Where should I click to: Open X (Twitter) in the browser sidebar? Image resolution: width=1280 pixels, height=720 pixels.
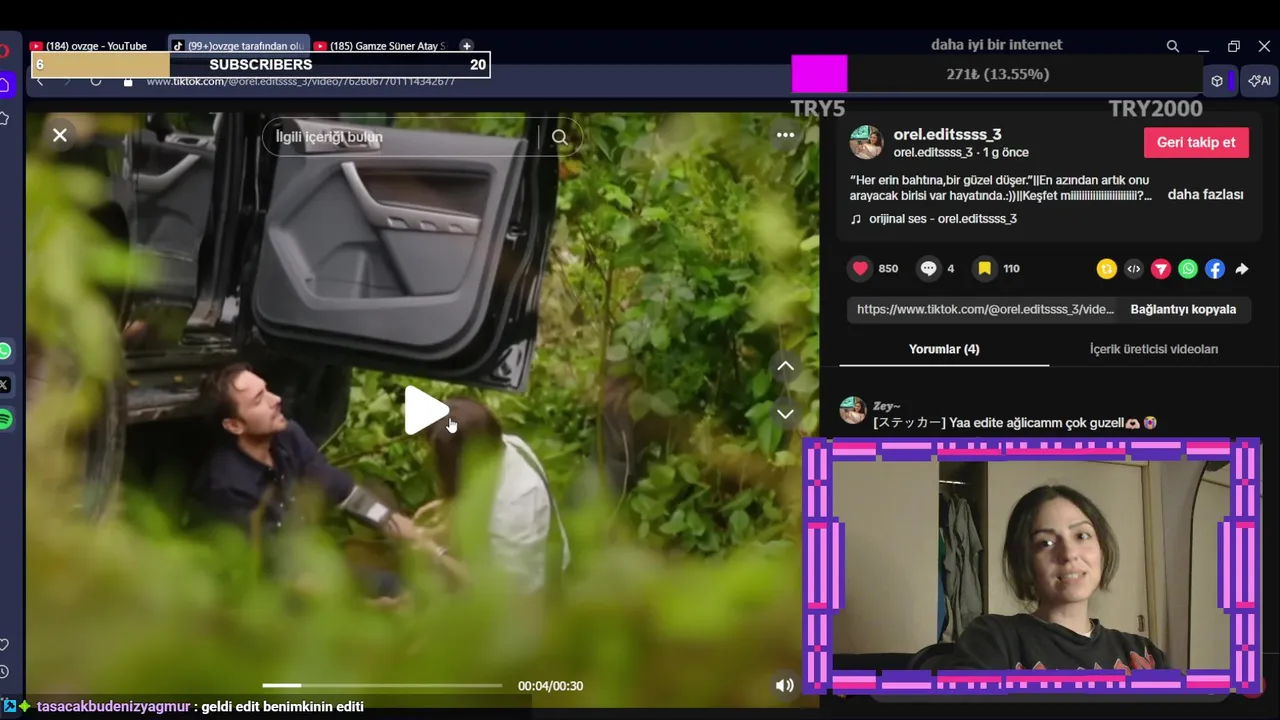4,385
